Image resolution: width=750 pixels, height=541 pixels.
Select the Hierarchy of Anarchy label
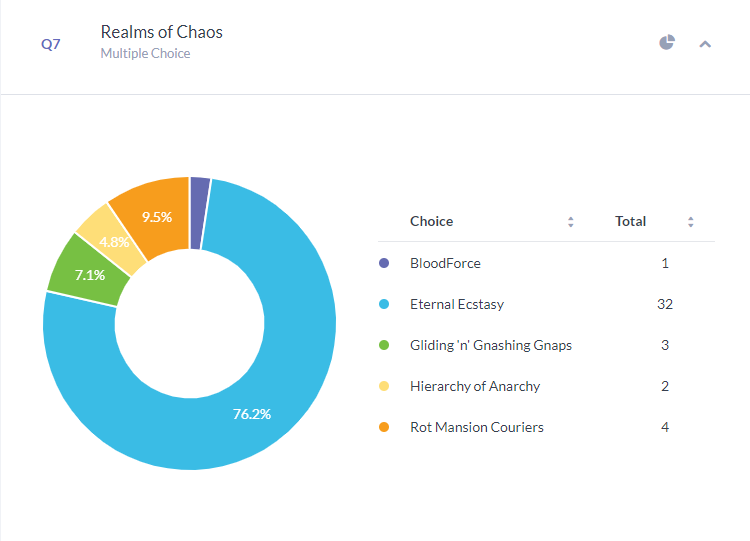pyautogui.click(x=475, y=386)
